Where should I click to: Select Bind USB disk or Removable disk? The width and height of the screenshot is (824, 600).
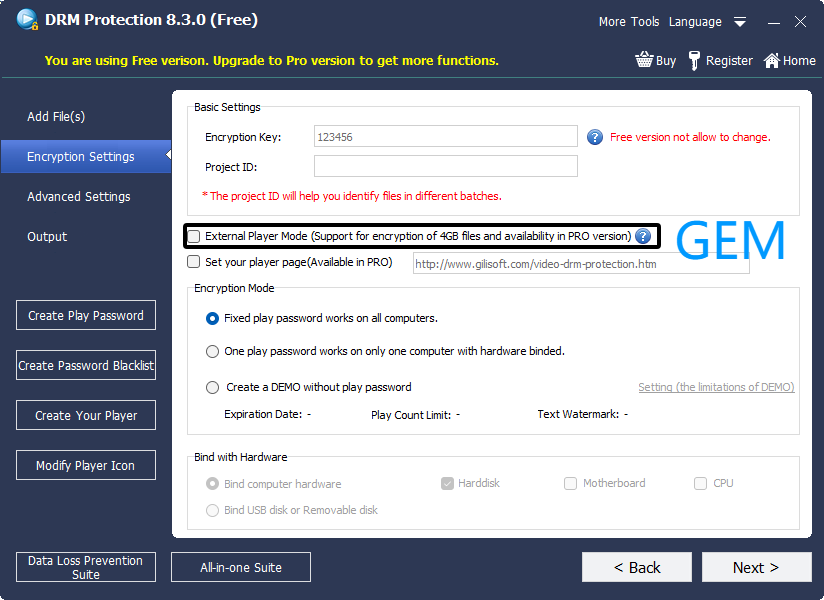pos(212,510)
